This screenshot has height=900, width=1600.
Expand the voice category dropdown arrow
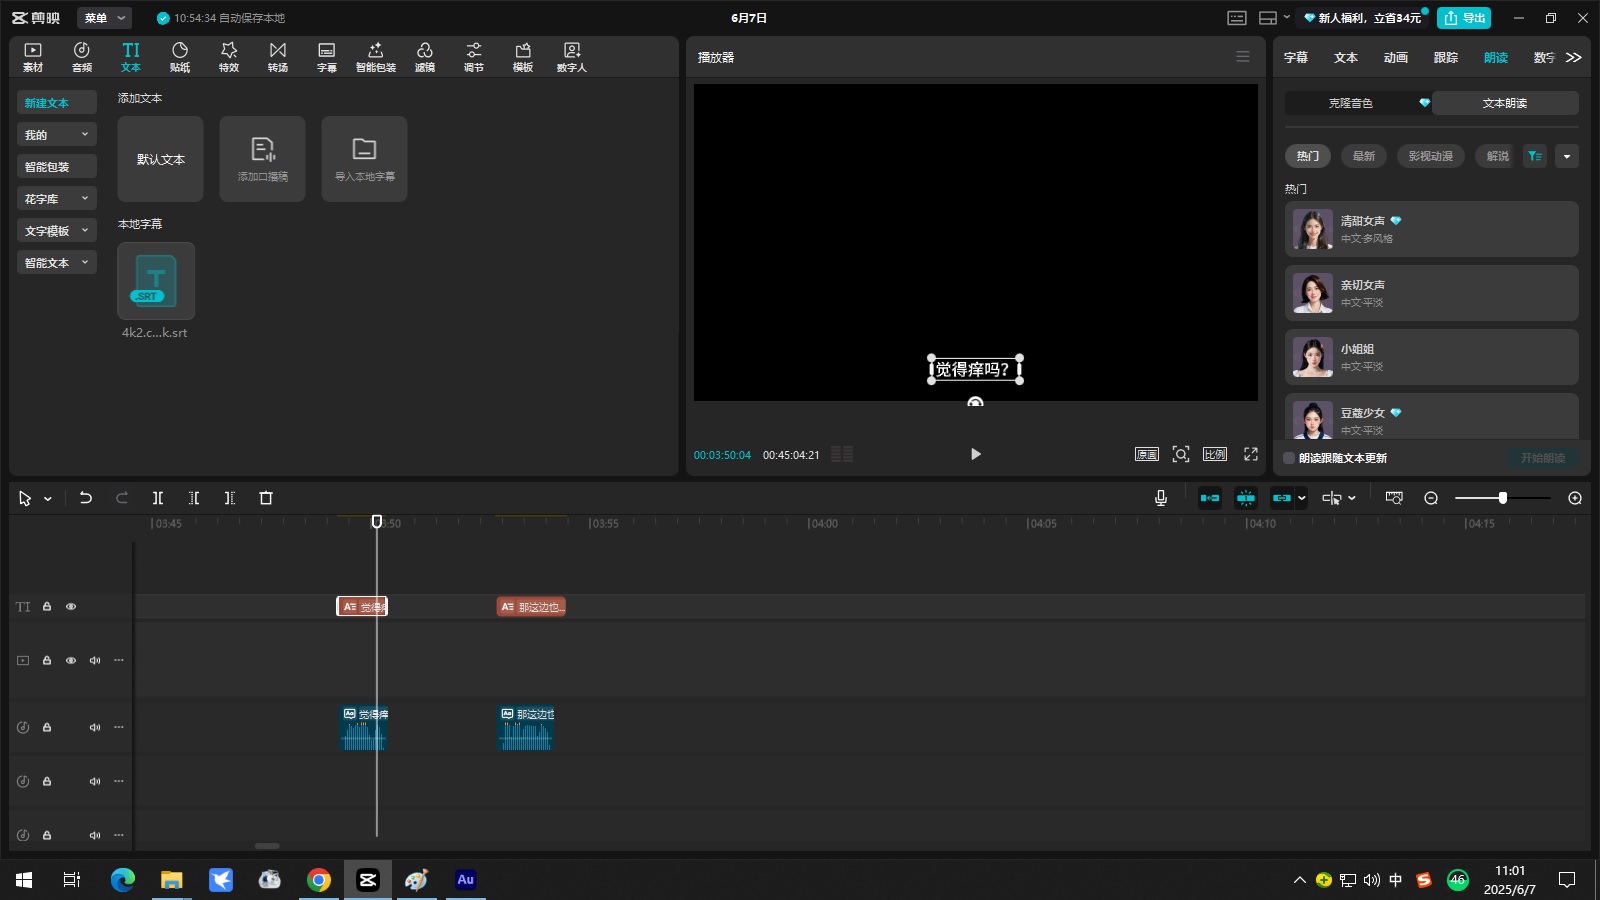[x=1567, y=156]
